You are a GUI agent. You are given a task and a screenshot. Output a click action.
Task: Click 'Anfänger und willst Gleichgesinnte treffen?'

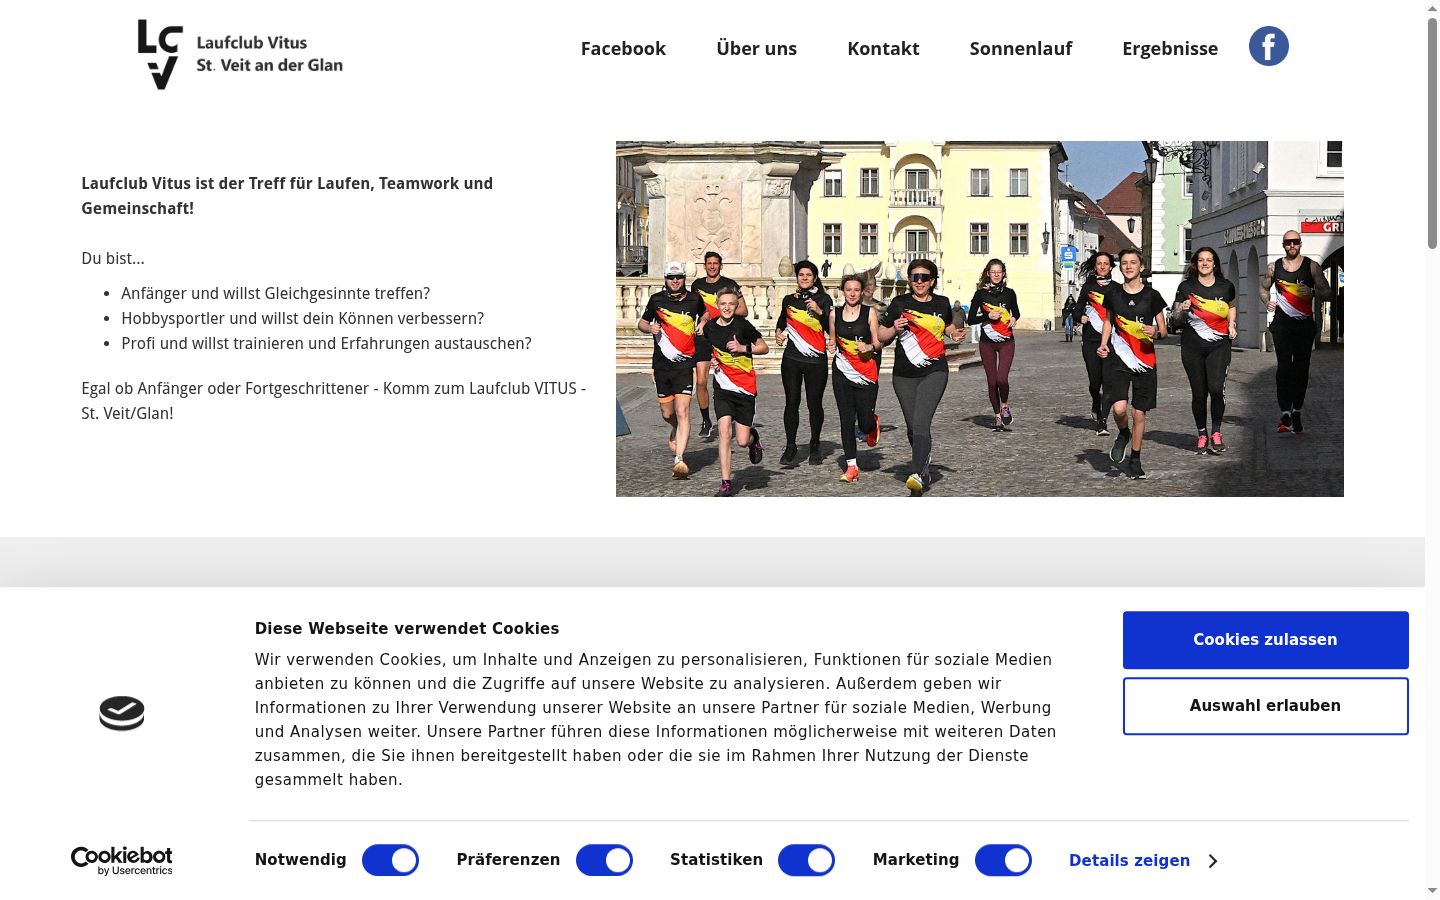click(x=276, y=293)
